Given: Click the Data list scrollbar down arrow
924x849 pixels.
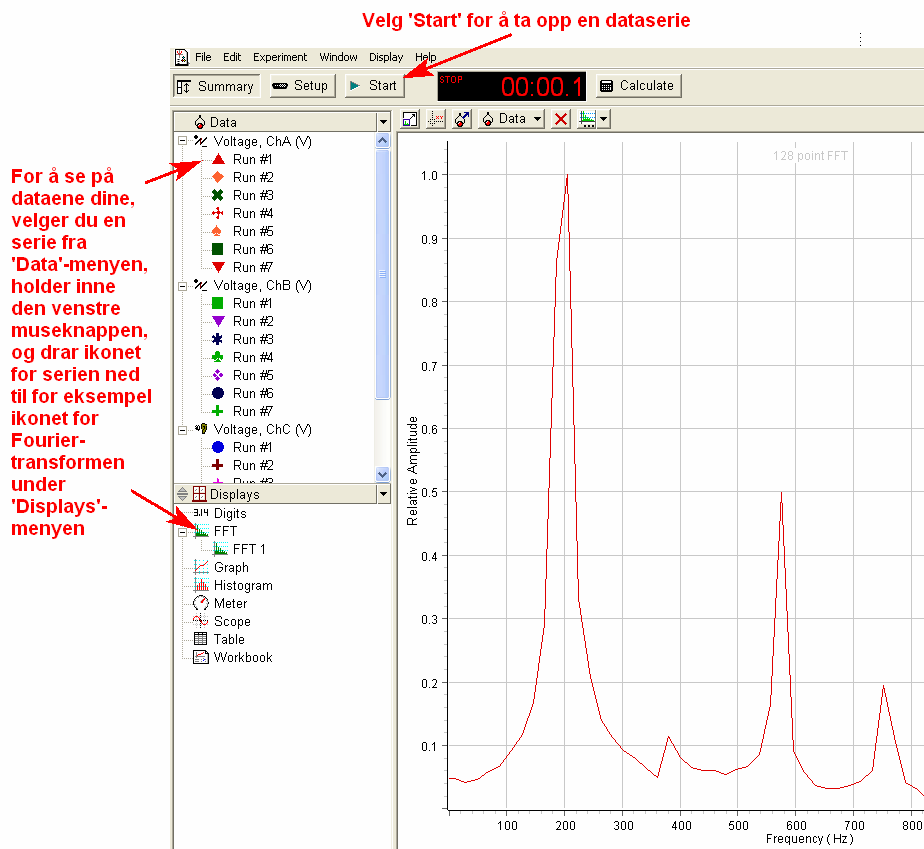Looking at the screenshot, I should tap(382, 474).
